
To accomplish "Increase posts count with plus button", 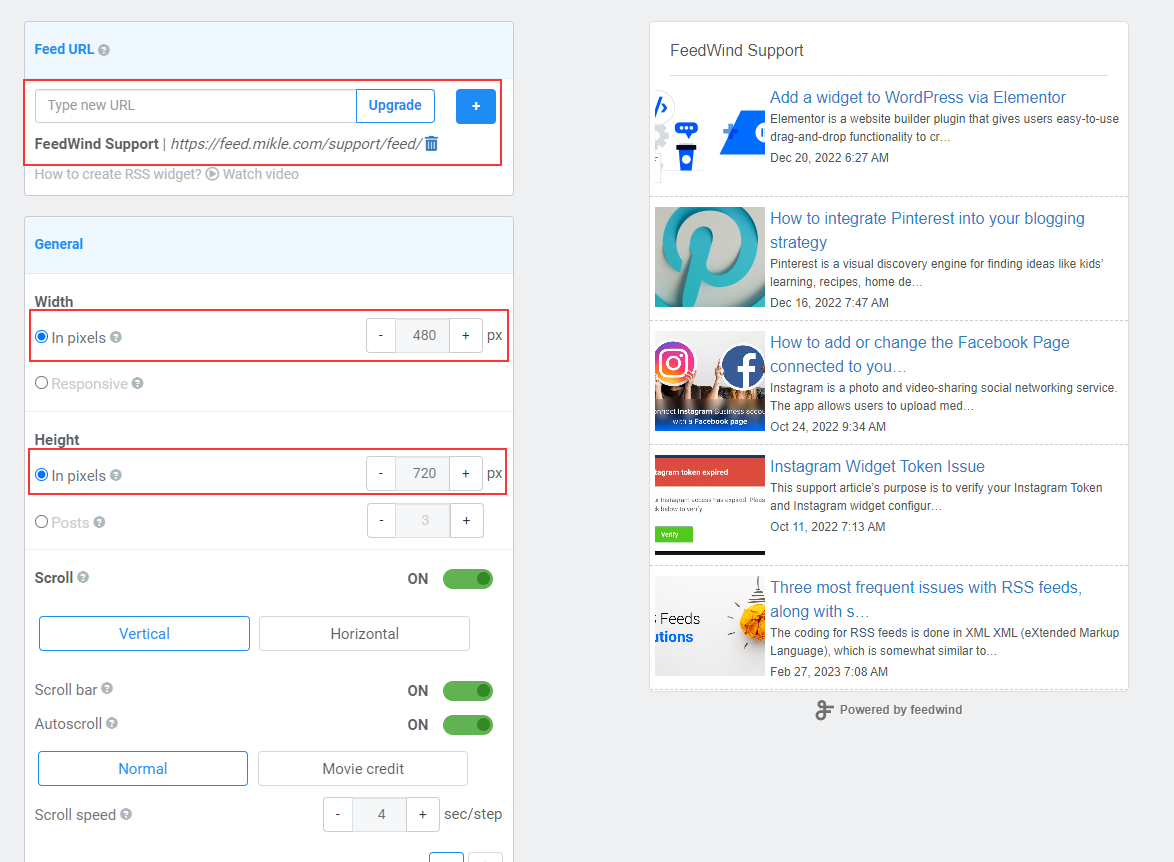I will tap(466, 520).
